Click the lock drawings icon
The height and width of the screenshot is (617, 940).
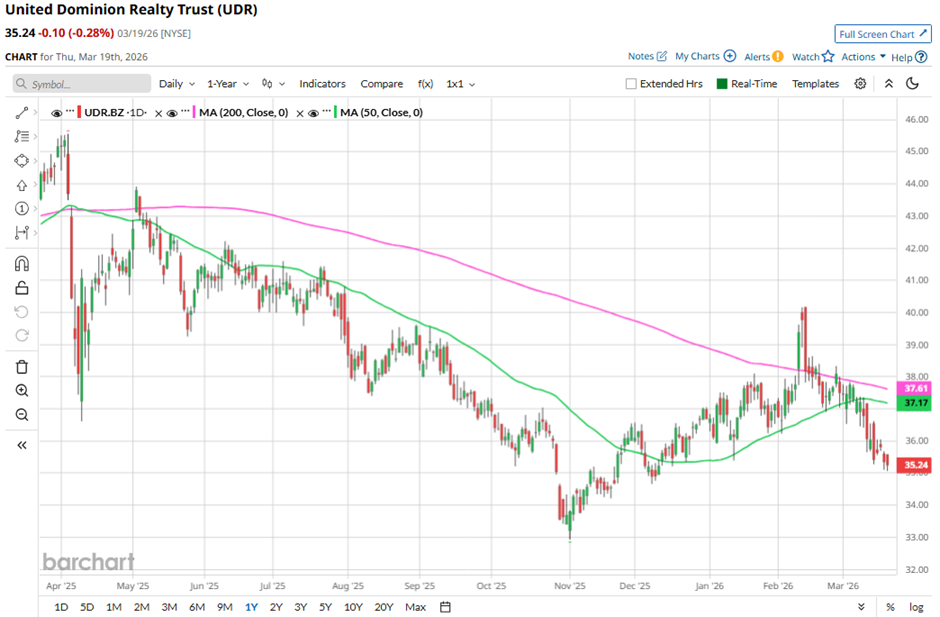coord(21,288)
